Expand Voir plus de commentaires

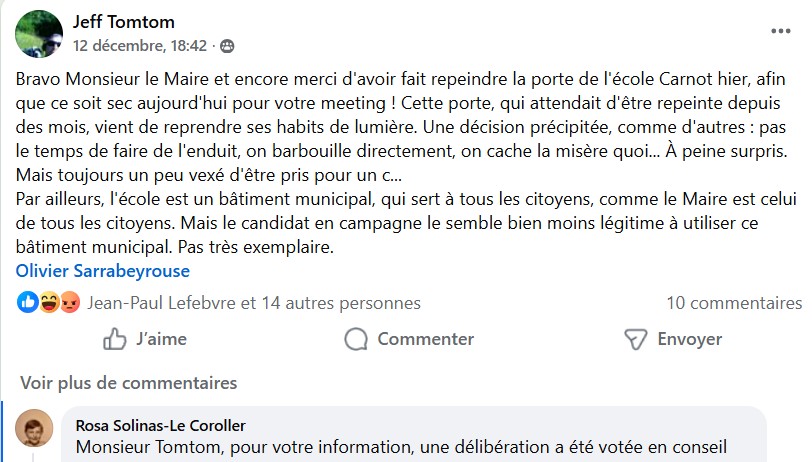click(x=129, y=383)
